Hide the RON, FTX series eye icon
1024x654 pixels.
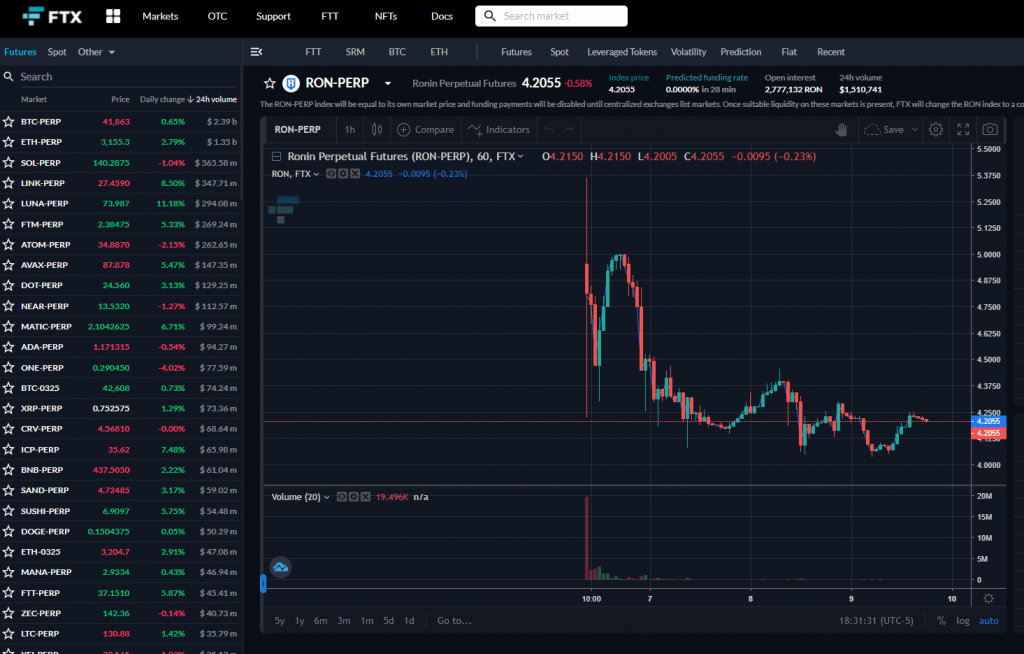pos(331,174)
